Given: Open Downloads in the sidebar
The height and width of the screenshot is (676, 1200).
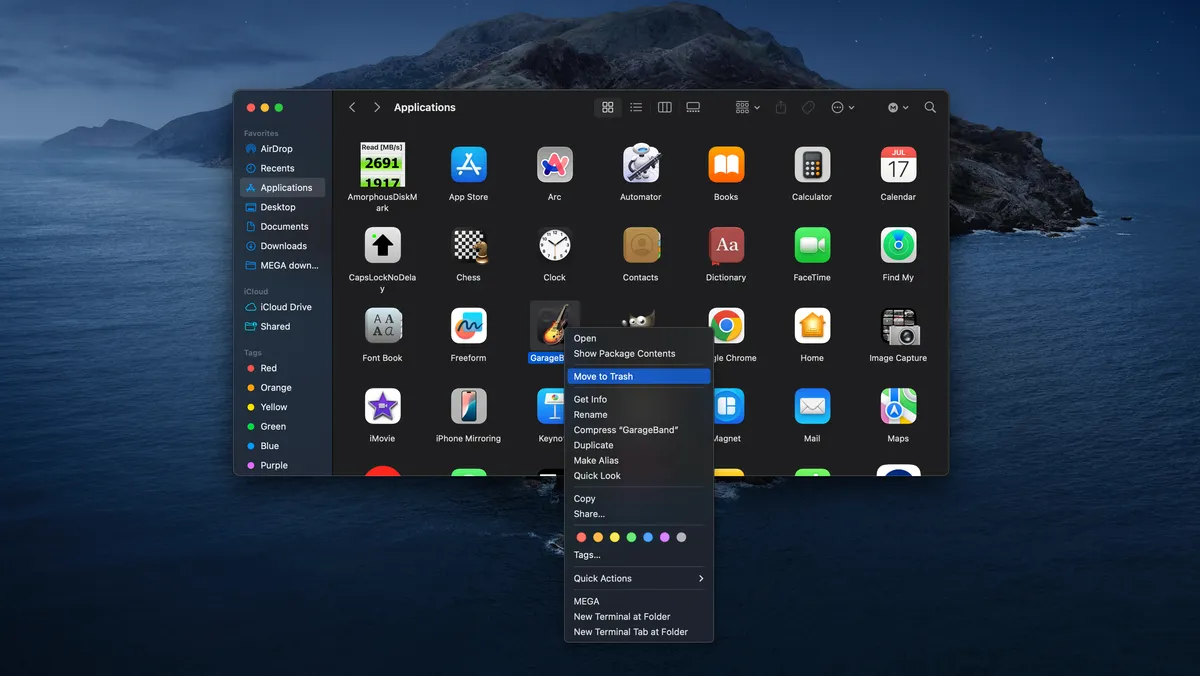Looking at the screenshot, I should tap(283, 246).
